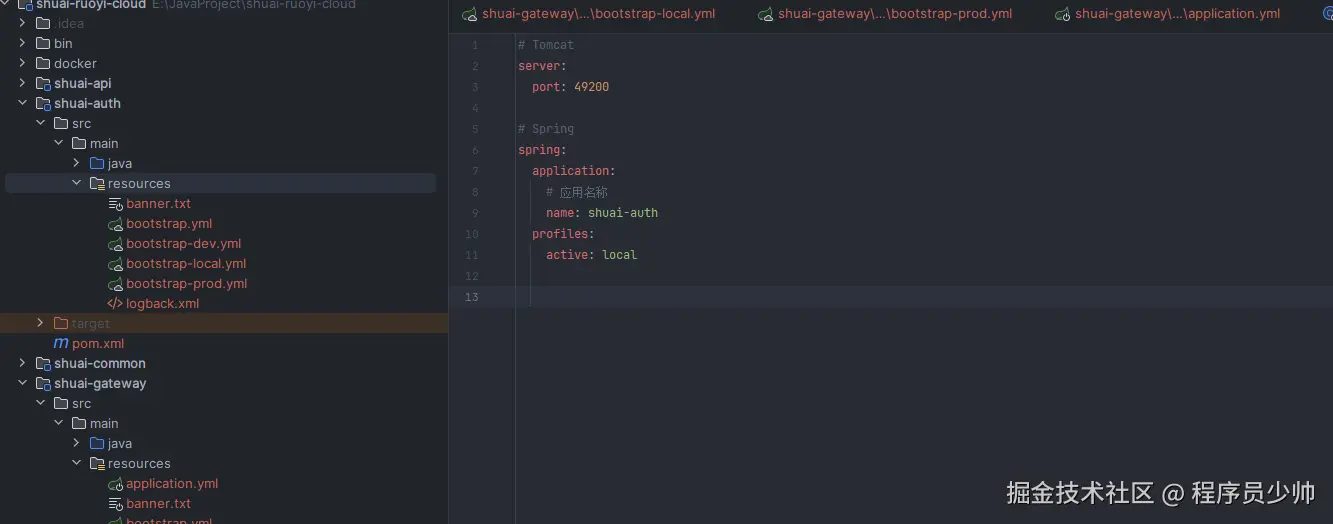Expand the shuai-common module node
This screenshot has width=1333, height=524.
[x=22, y=364]
